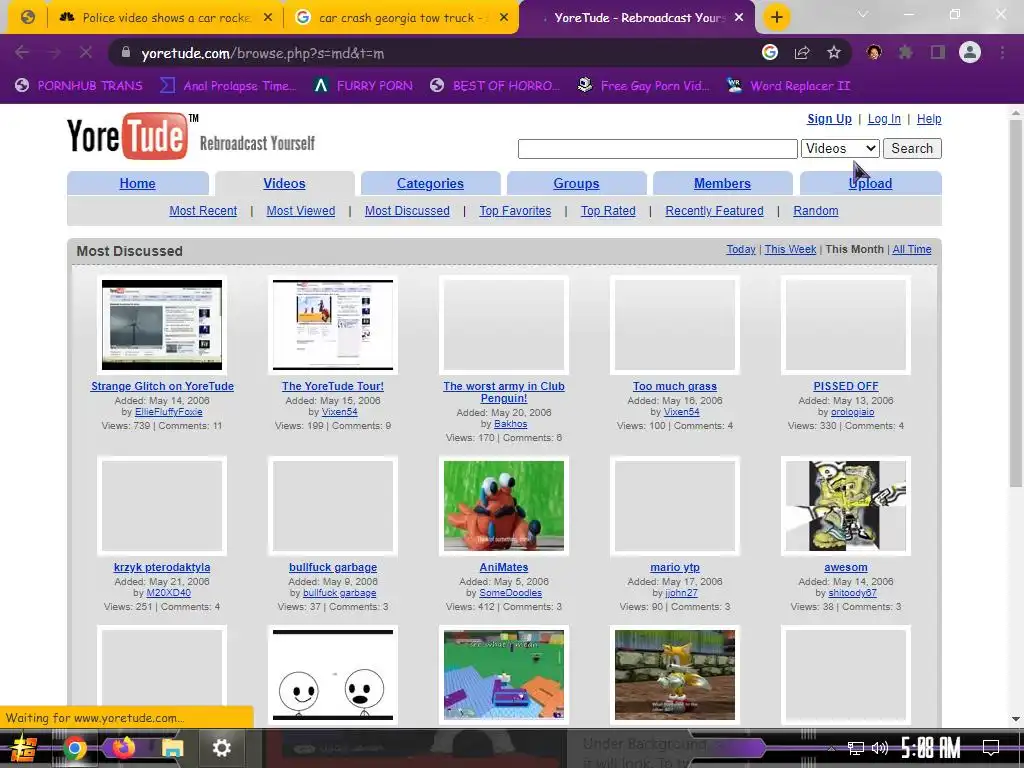Viewport: 1024px width, 768px height.
Task: Click the Log In link
Action: pyautogui.click(x=884, y=119)
